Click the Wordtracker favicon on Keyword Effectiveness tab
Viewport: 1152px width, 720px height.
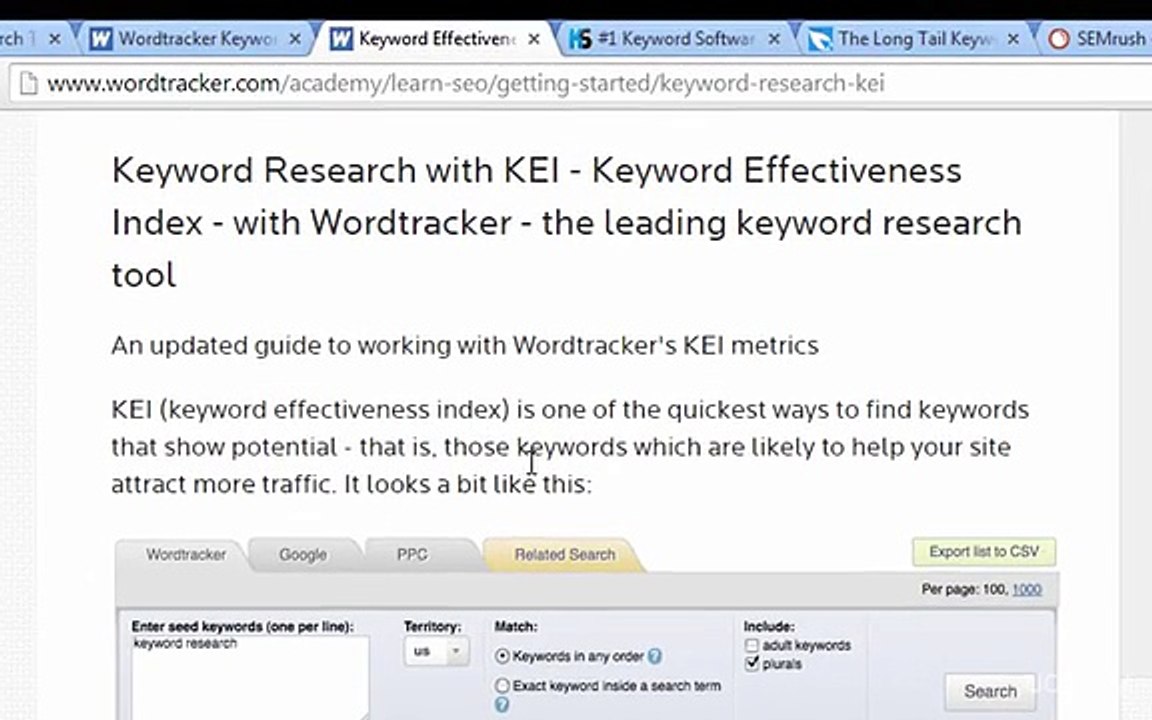(341, 39)
